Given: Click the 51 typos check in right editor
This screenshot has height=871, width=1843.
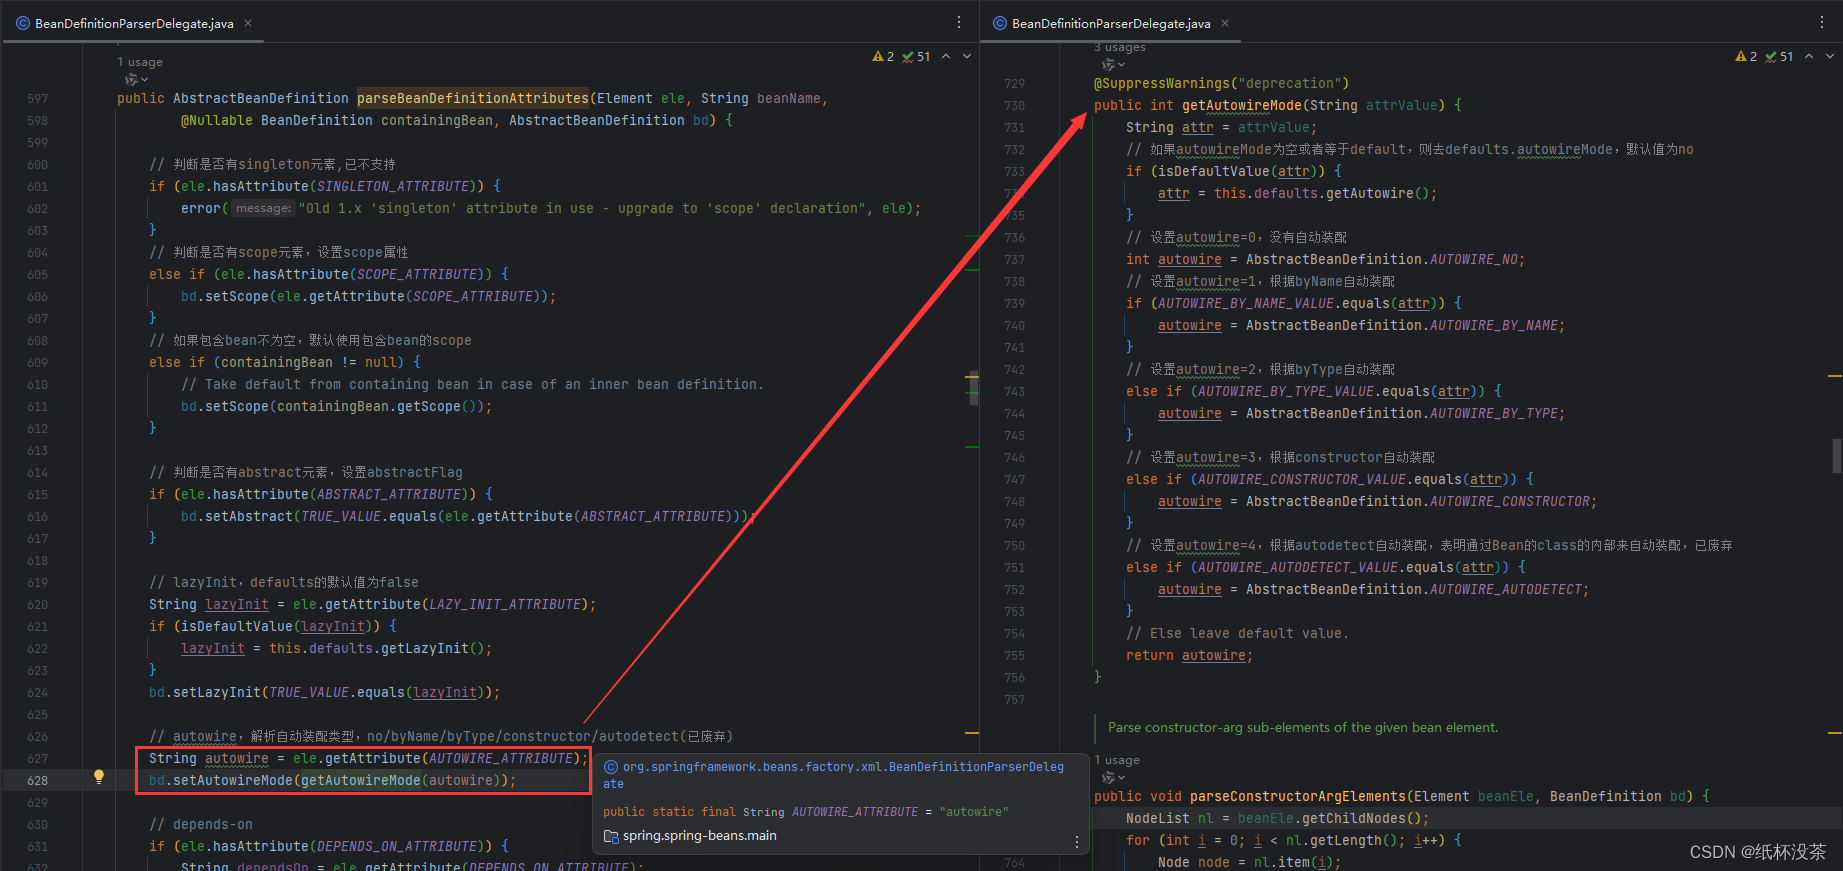Looking at the screenshot, I should pyautogui.click(x=1779, y=57).
